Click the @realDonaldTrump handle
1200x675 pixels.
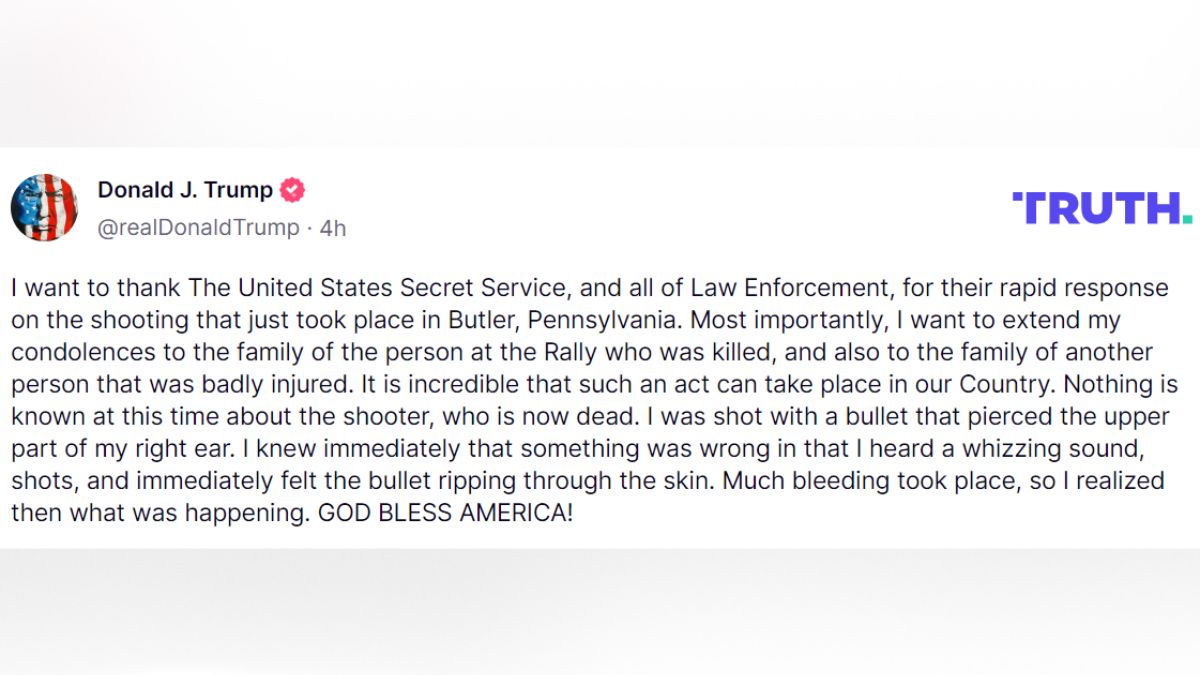[198, 228]
